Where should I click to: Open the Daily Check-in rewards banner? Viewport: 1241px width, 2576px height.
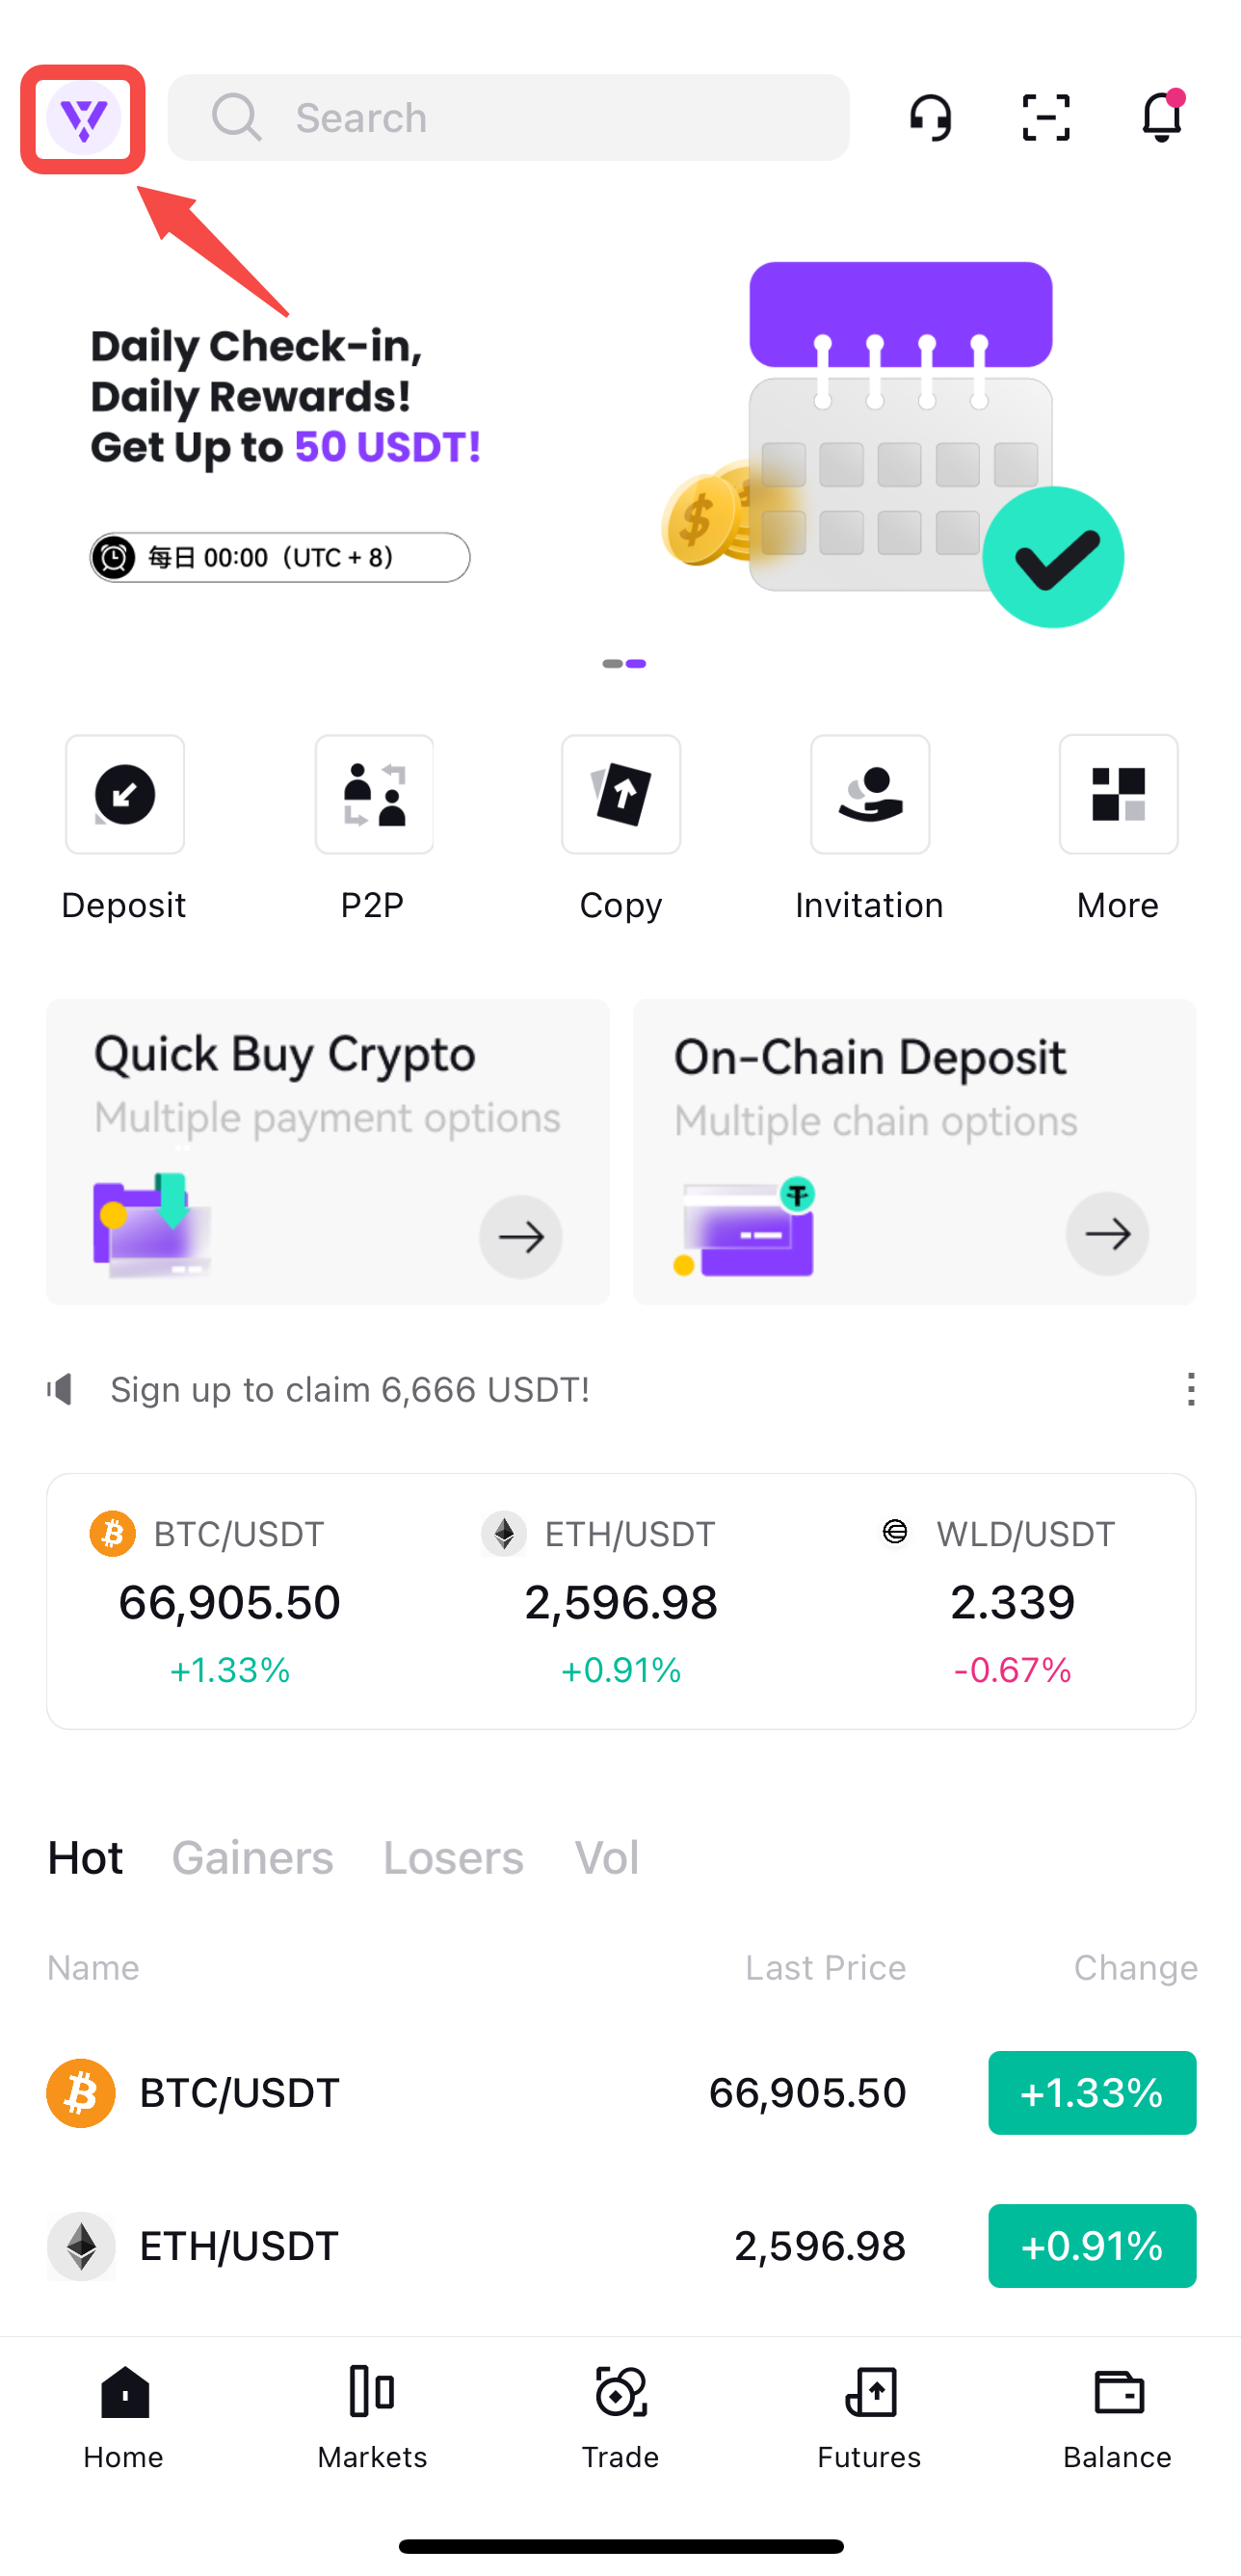coord(620,440)
